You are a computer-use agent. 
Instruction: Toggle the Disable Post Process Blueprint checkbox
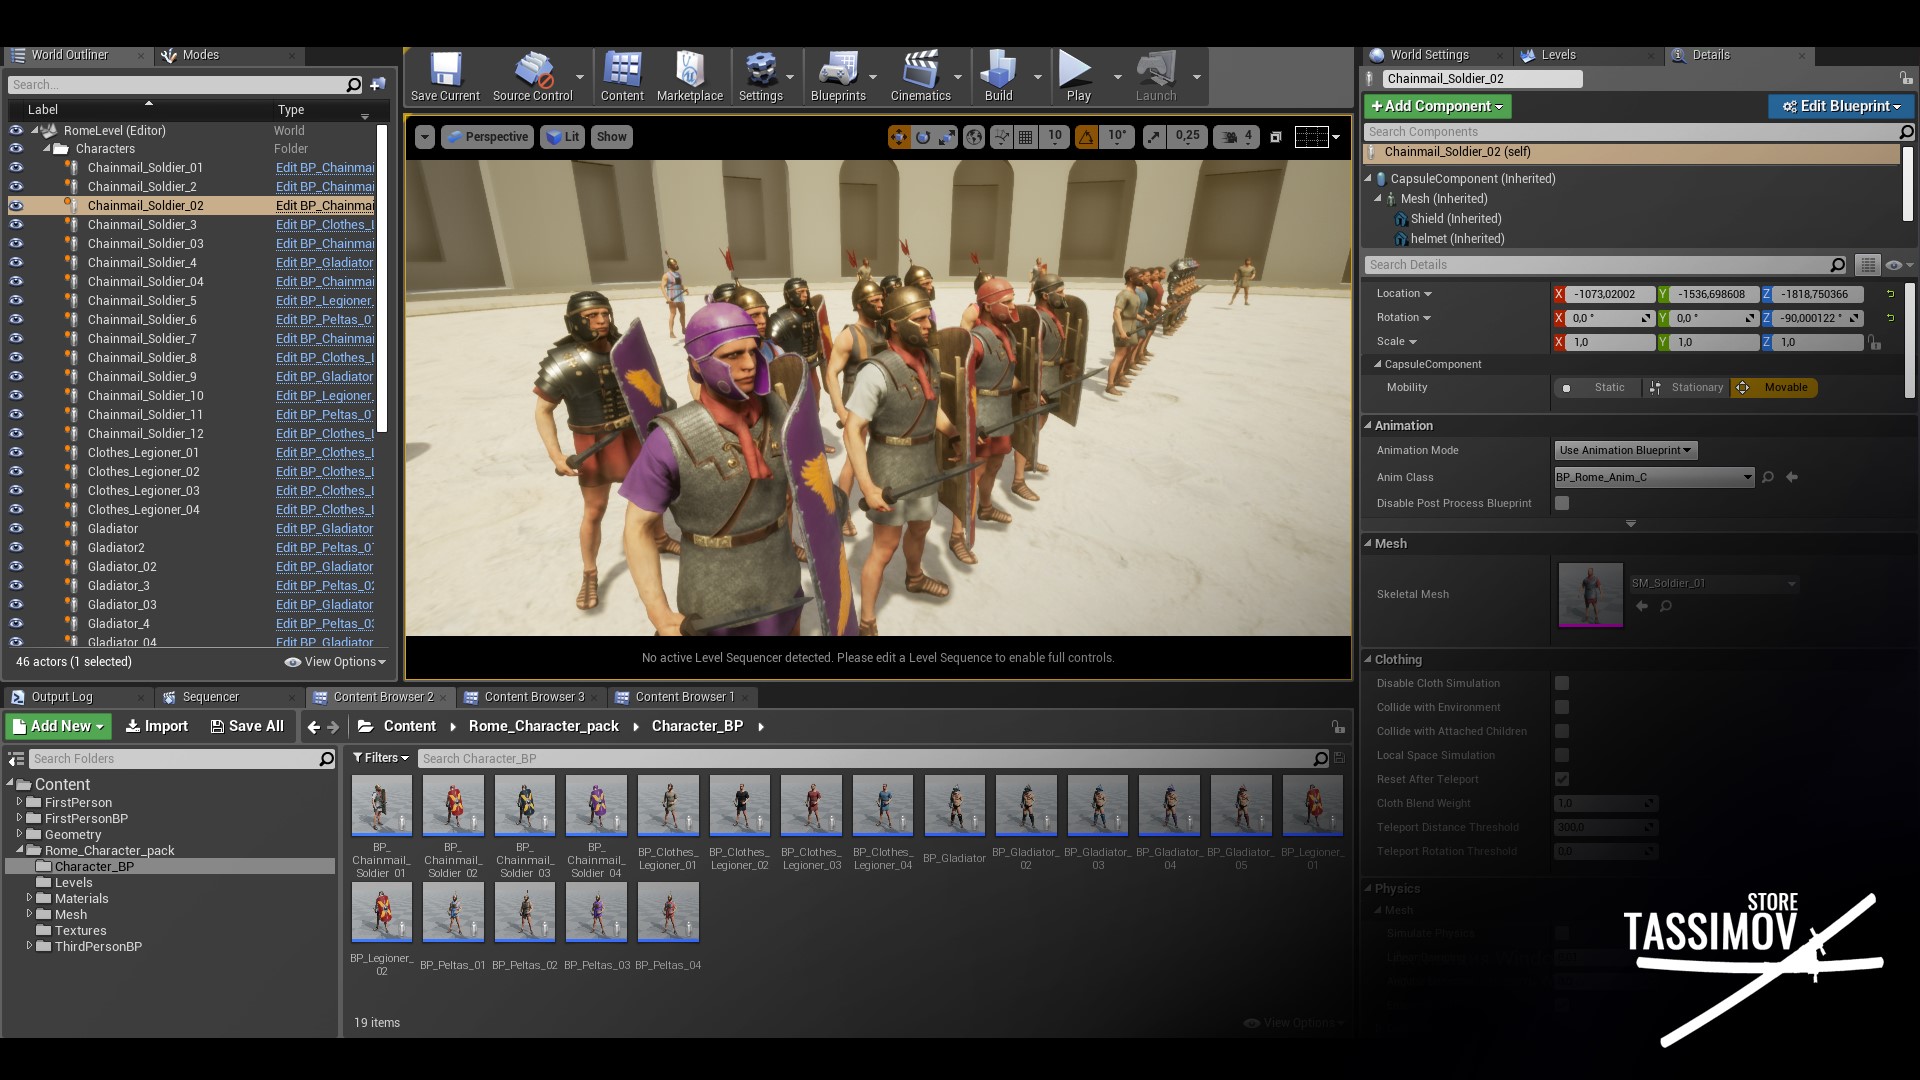click(x=1562, y=503)
